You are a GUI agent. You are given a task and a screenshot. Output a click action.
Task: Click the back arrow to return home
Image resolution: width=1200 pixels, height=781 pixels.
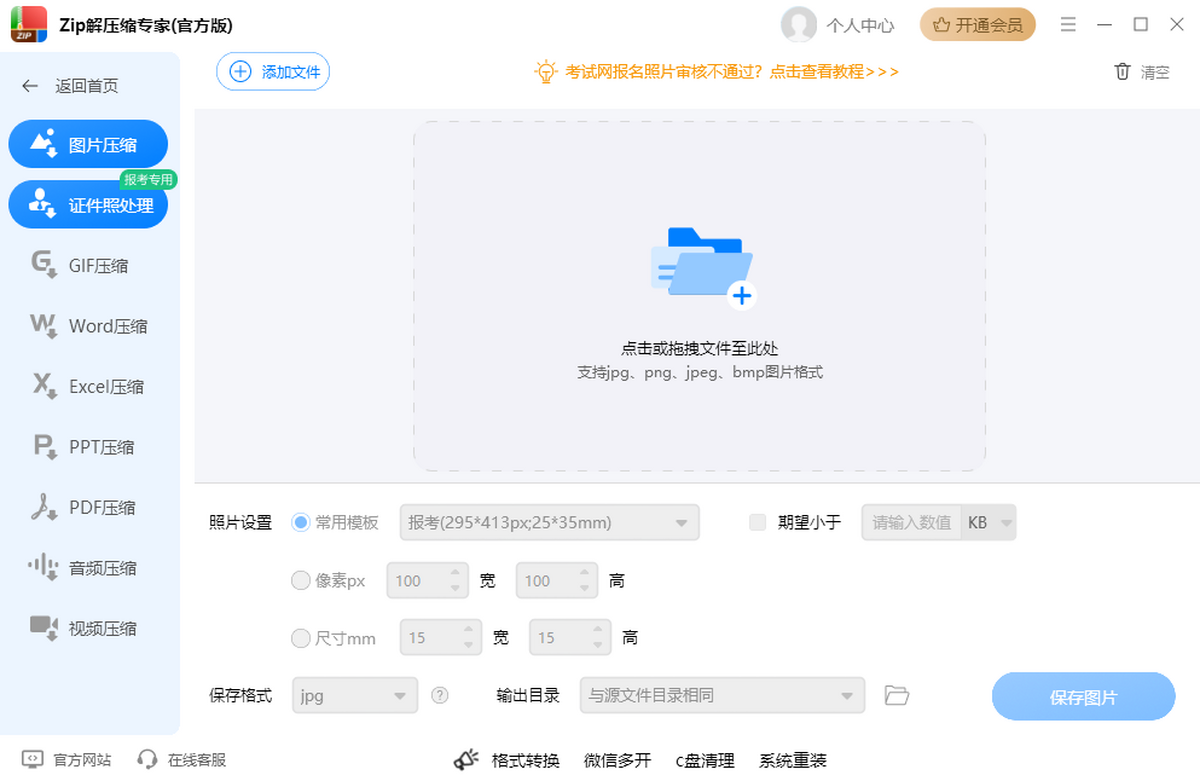(x=30, y=86)
